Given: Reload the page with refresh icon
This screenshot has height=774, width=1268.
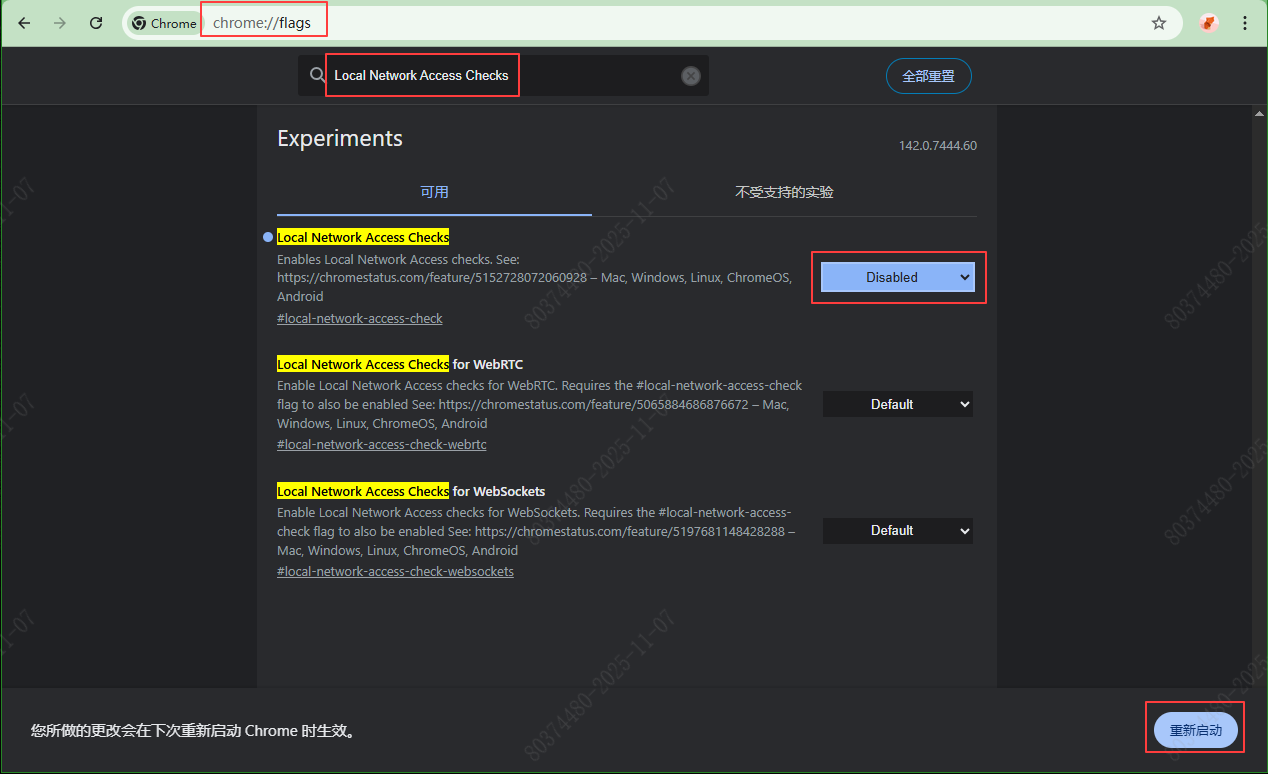Looking at the screenshot, I should coord(96,23).
